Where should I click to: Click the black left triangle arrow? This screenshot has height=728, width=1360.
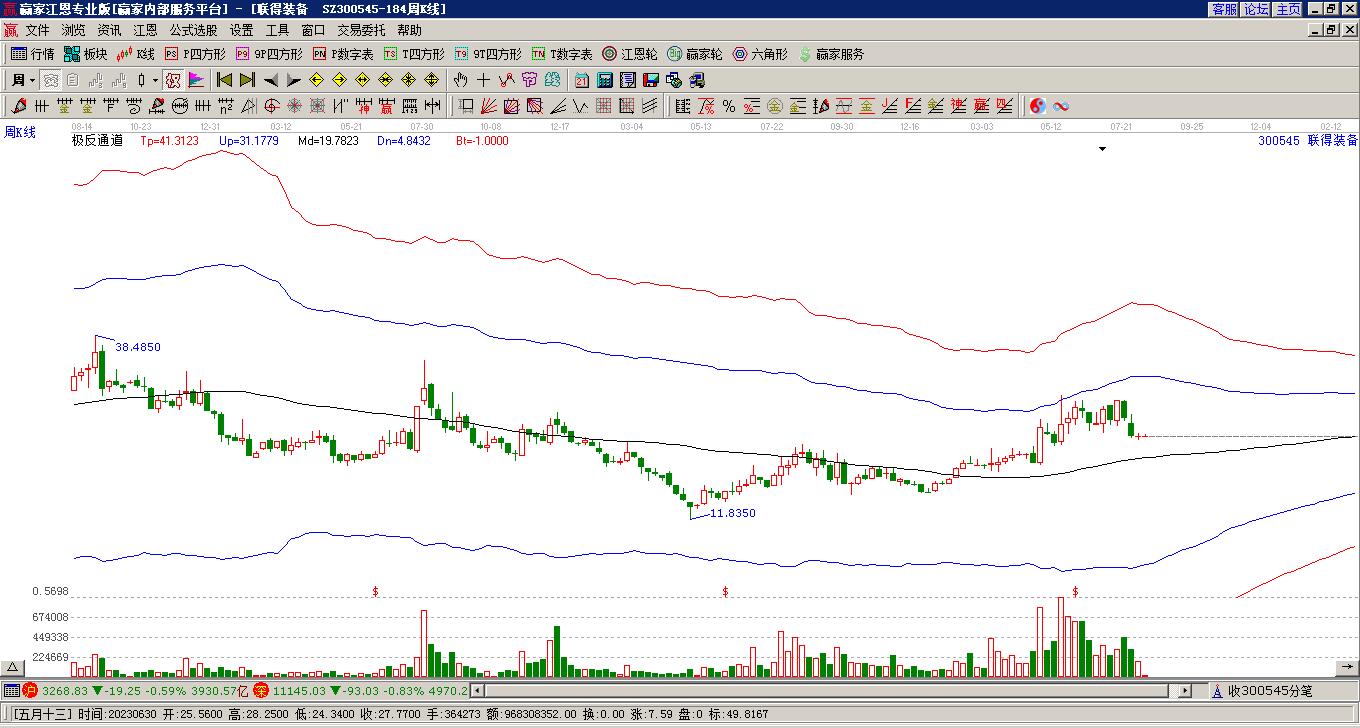point(271,80)
